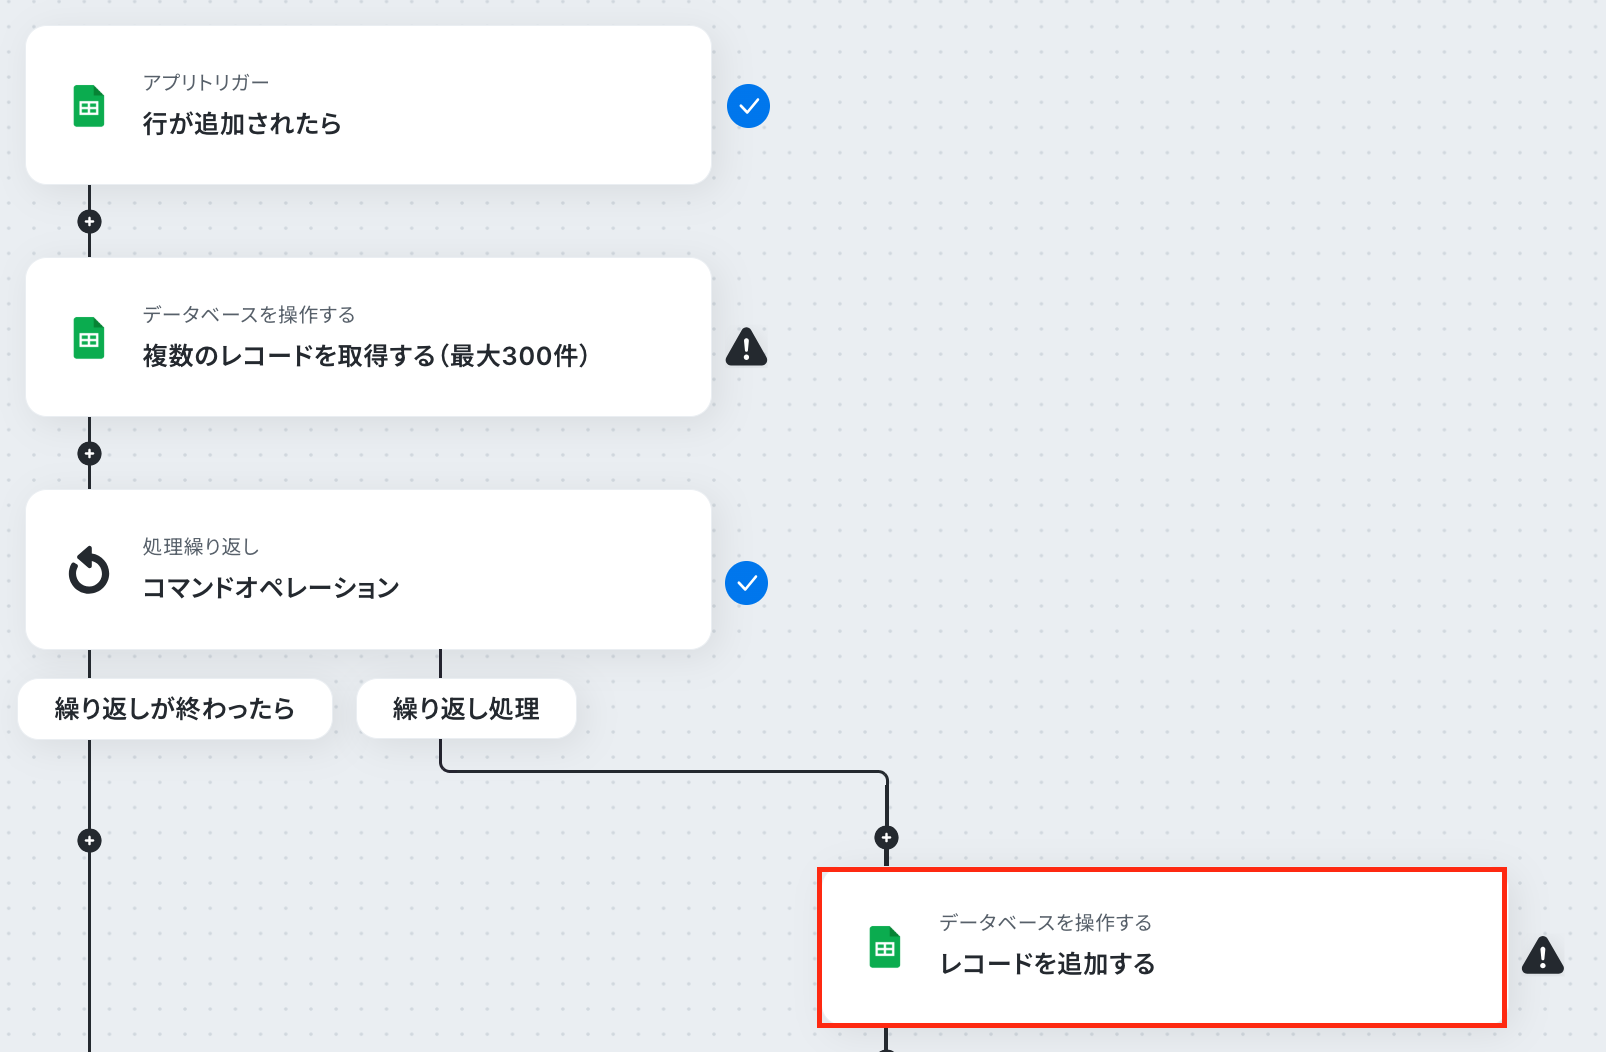Open the 複数のレコードを取得する(最大300件) step
Image resolution: width=1606 pixels, height=1052 pixels.
point(368,337)
